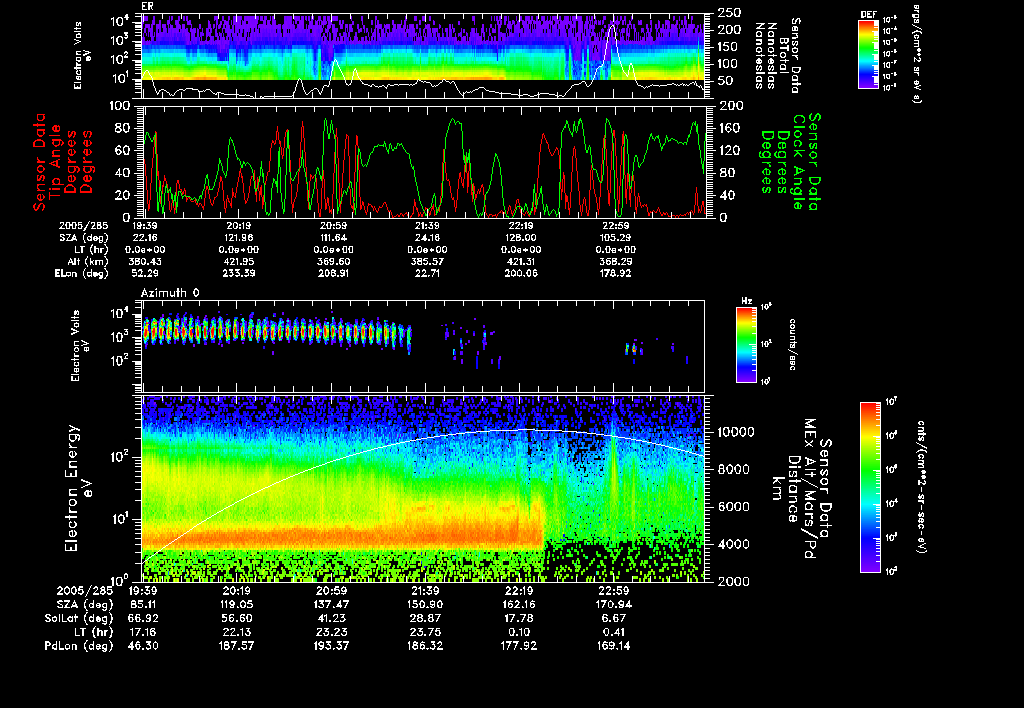1024x708 pixels.
Task: Click the 'MEx Alt/Mars/Pd Distance km' axis label
Action: point(800,489)
